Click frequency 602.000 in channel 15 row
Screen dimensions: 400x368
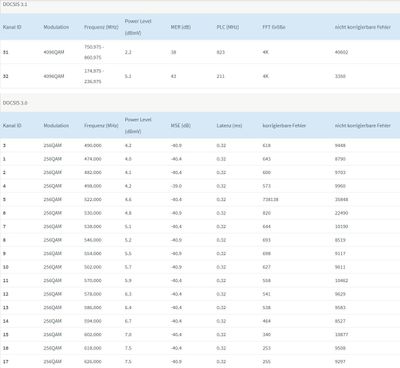point(93,335)
